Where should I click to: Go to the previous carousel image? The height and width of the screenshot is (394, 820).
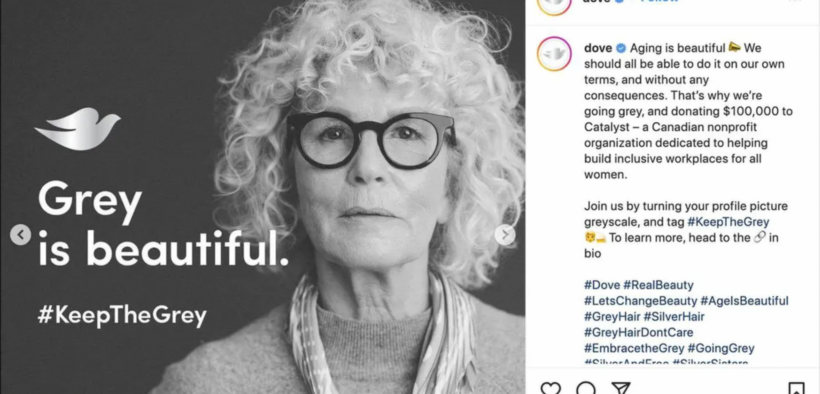[20, 235]
